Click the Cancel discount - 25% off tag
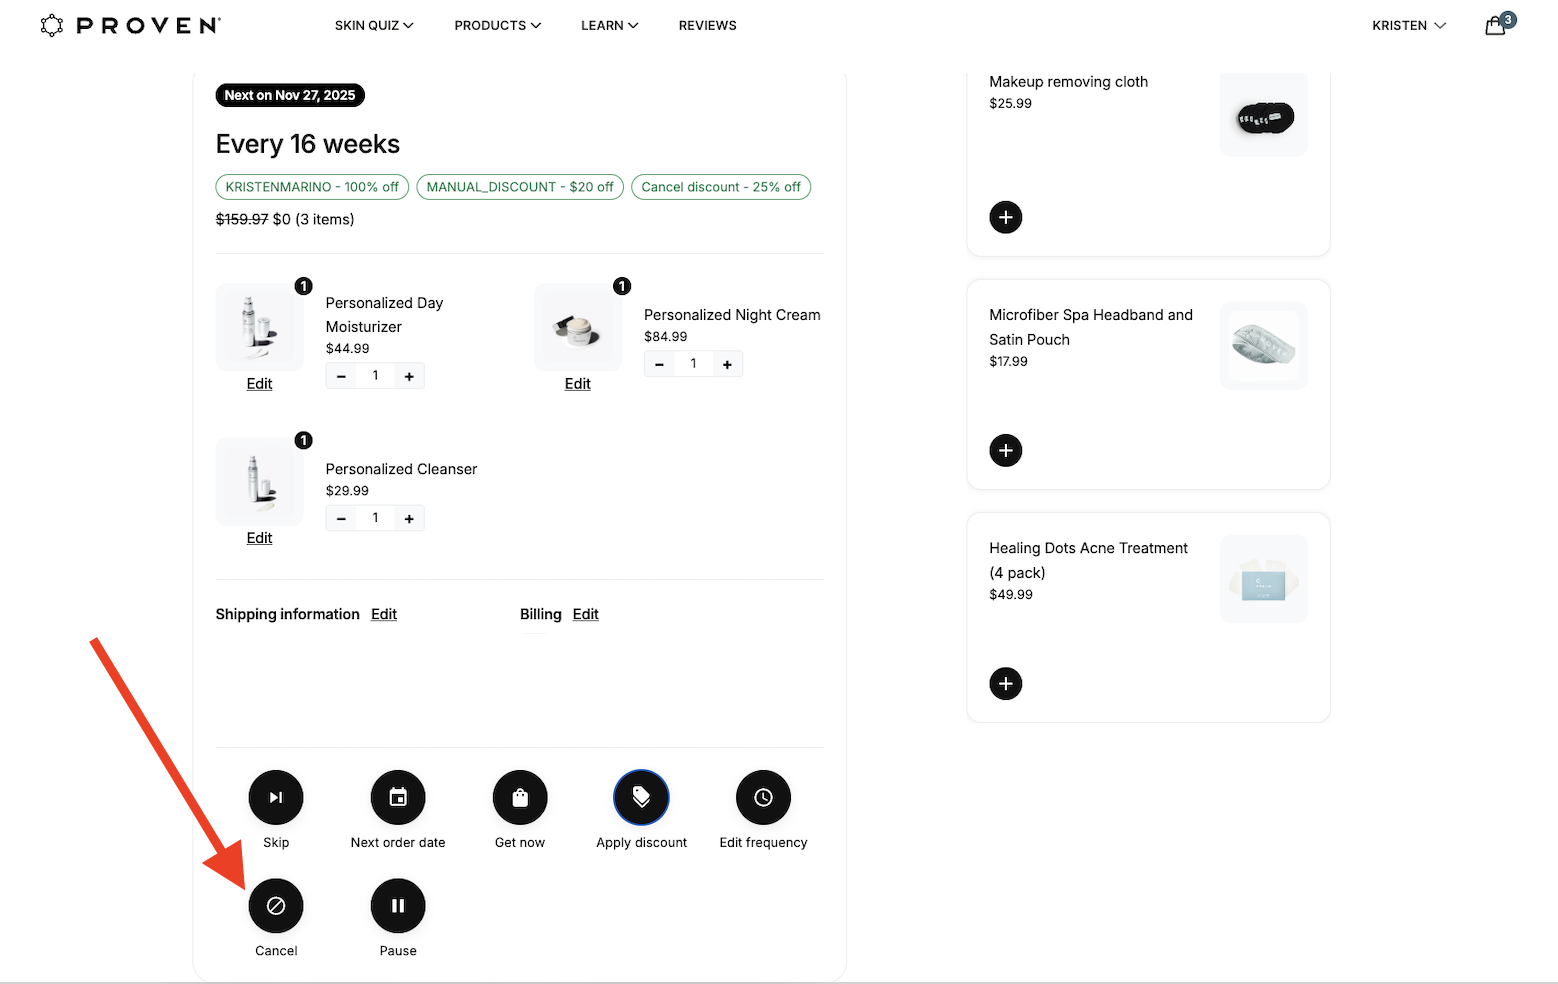The image size is (1558, 984). click(x=721, y=187)
